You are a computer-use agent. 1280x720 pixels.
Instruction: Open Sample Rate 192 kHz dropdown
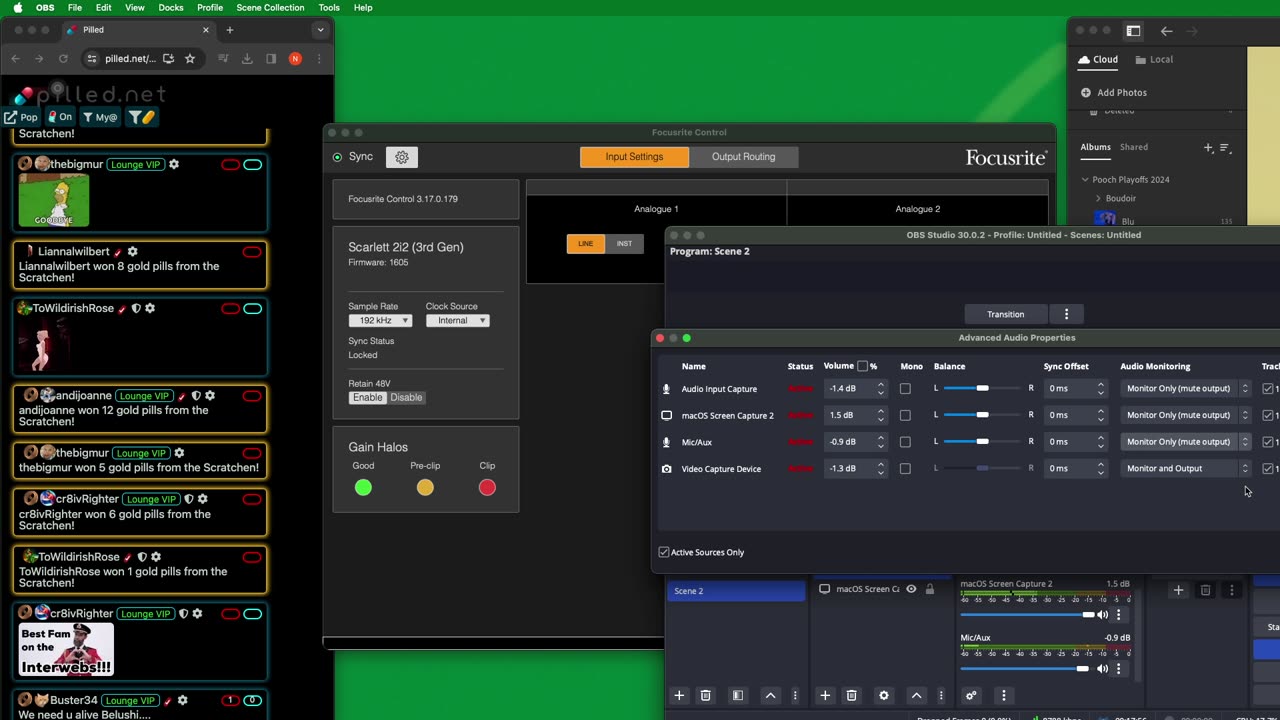coord(380,321)
